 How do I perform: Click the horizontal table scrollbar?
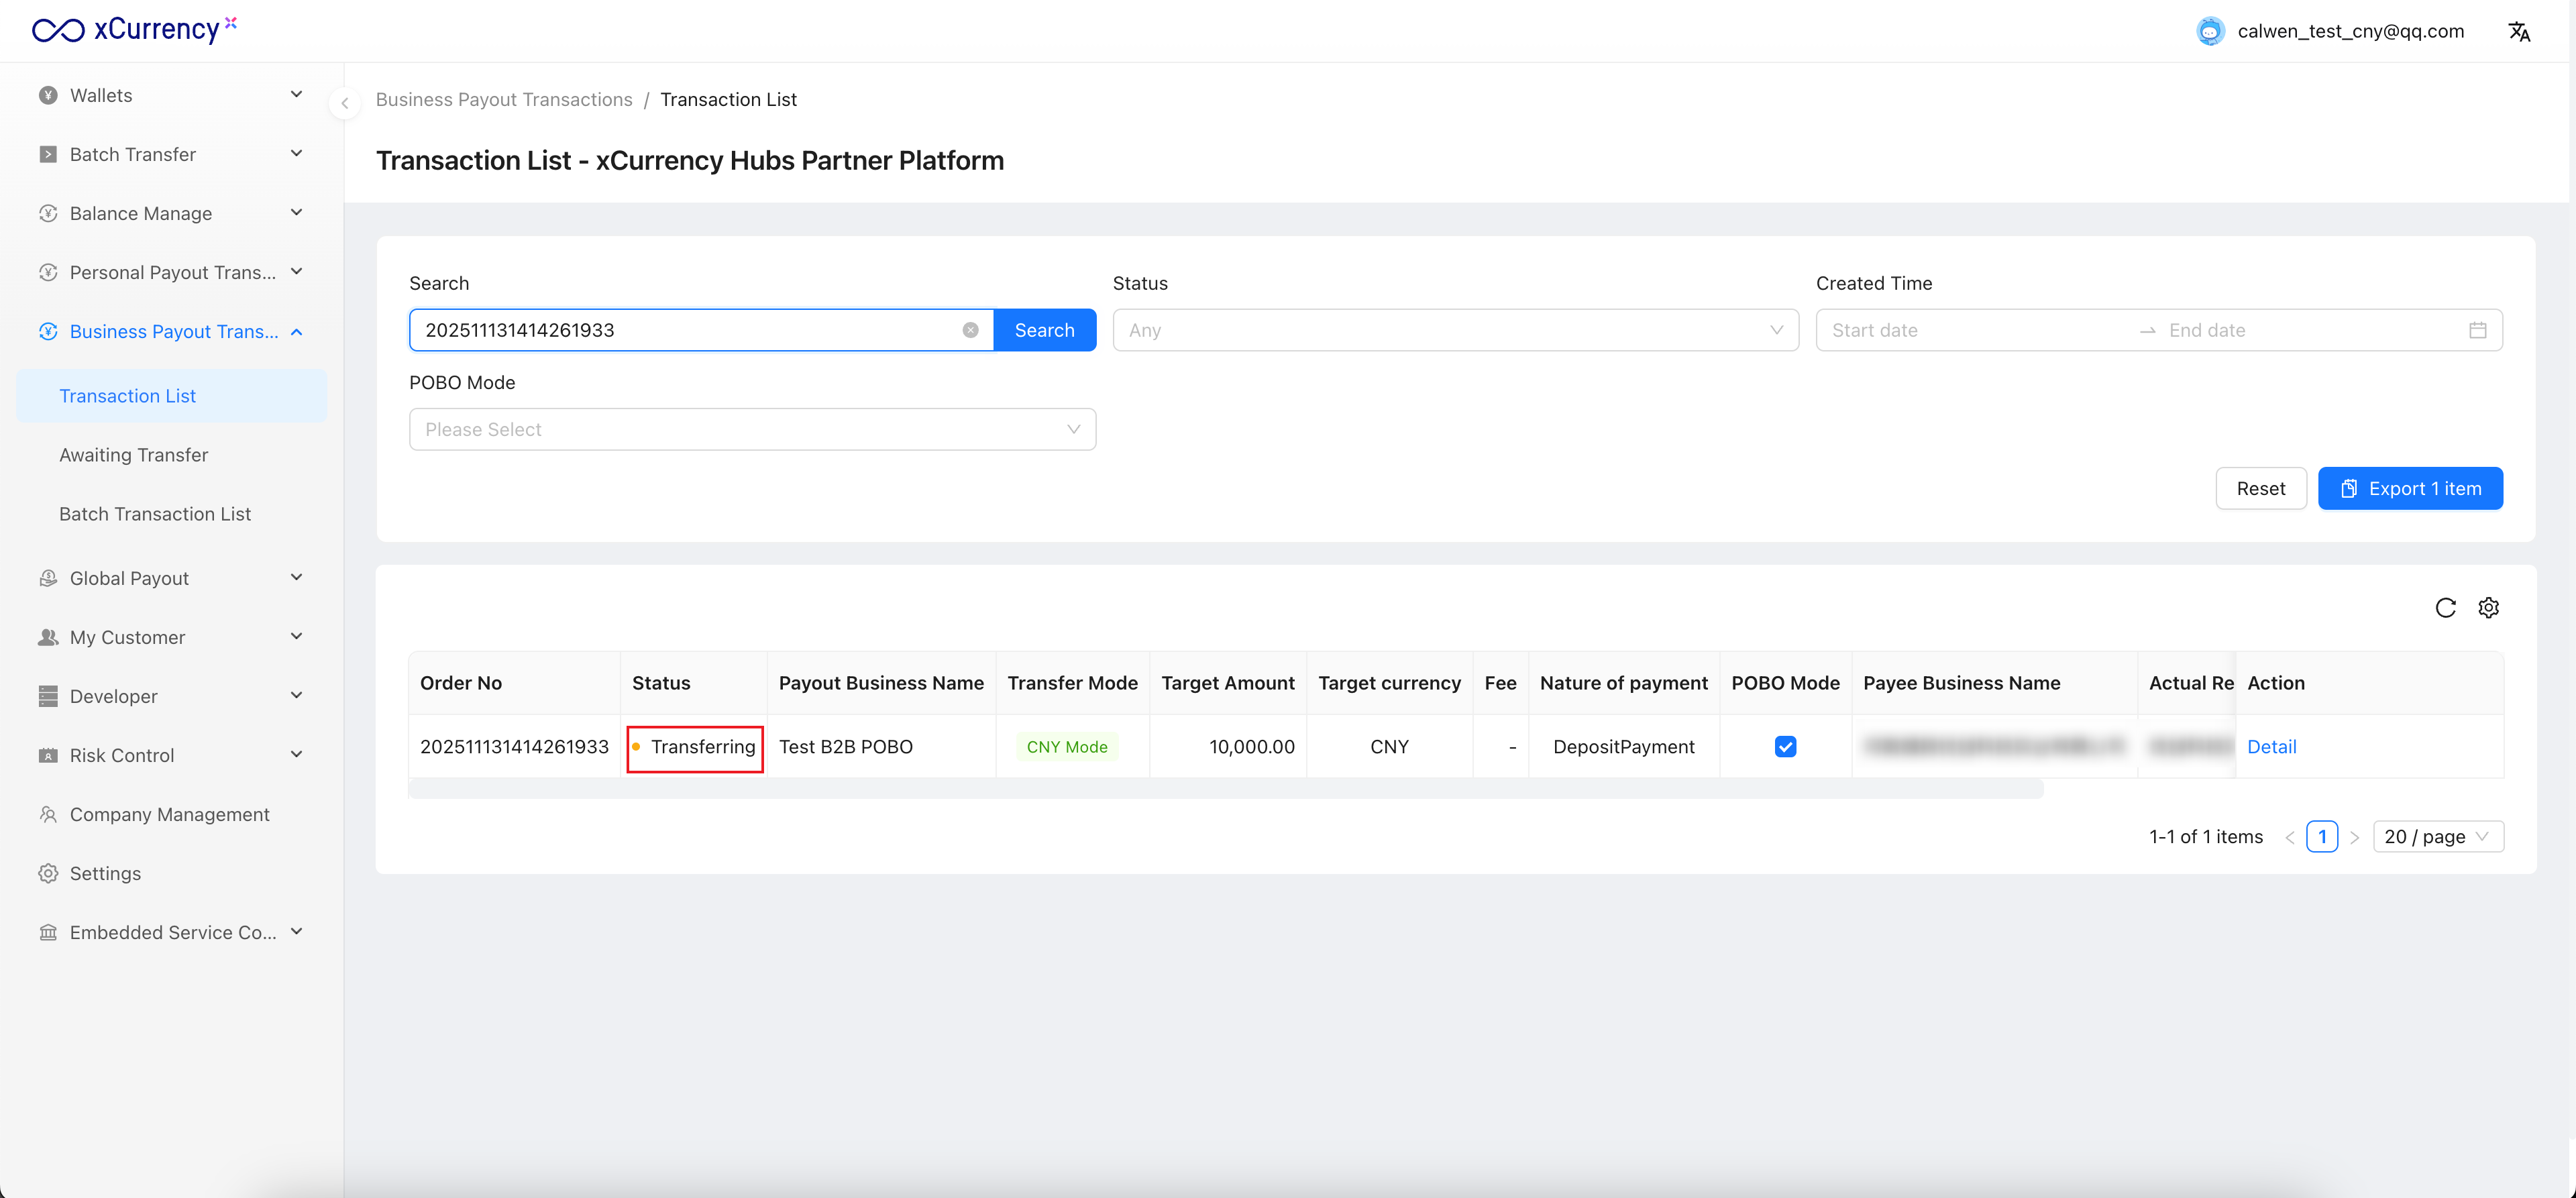point(1225,790)
